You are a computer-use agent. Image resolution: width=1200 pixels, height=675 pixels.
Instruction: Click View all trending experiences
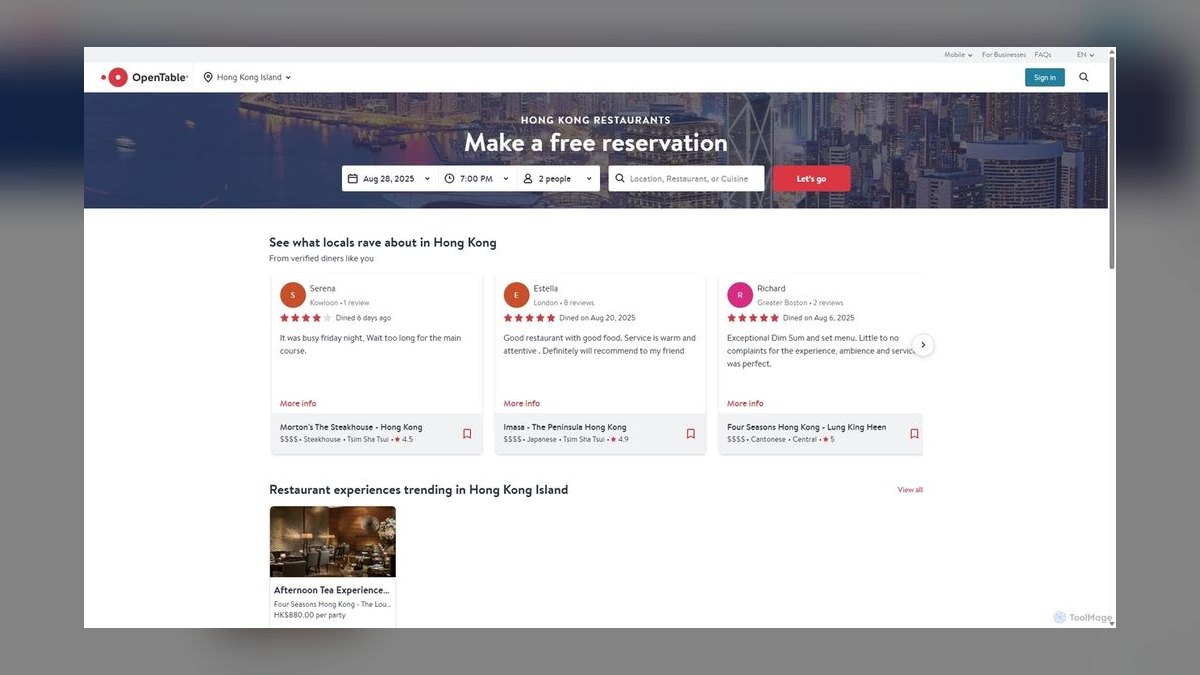click(x=910, y=490)
